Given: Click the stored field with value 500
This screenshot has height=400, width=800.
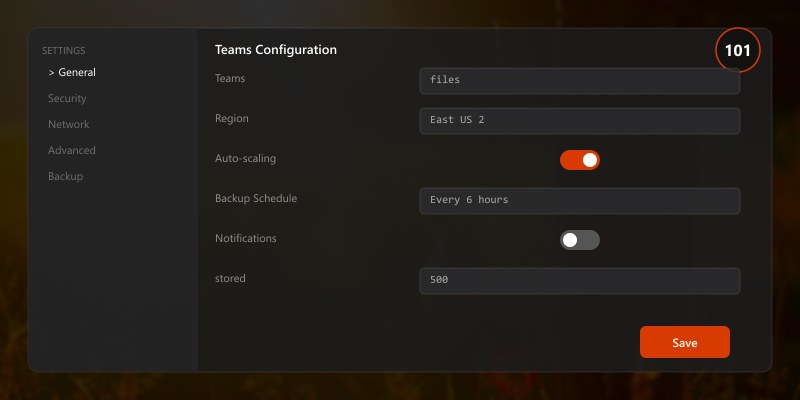Looking at the screenshot, I should tap(580, 281).
